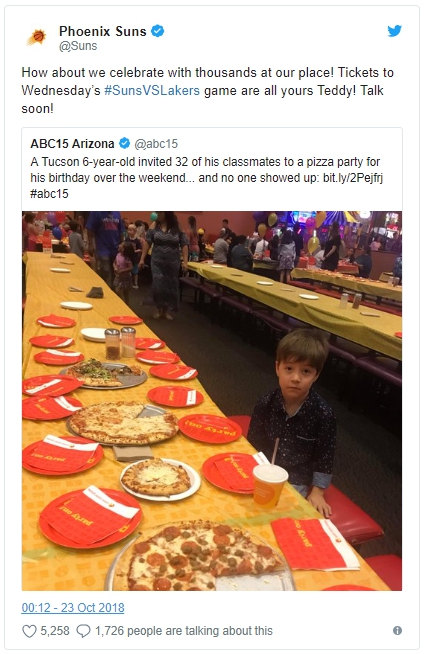Open the Phoenix Suns account name
The image size is (424, 654).
click(103, 31)
